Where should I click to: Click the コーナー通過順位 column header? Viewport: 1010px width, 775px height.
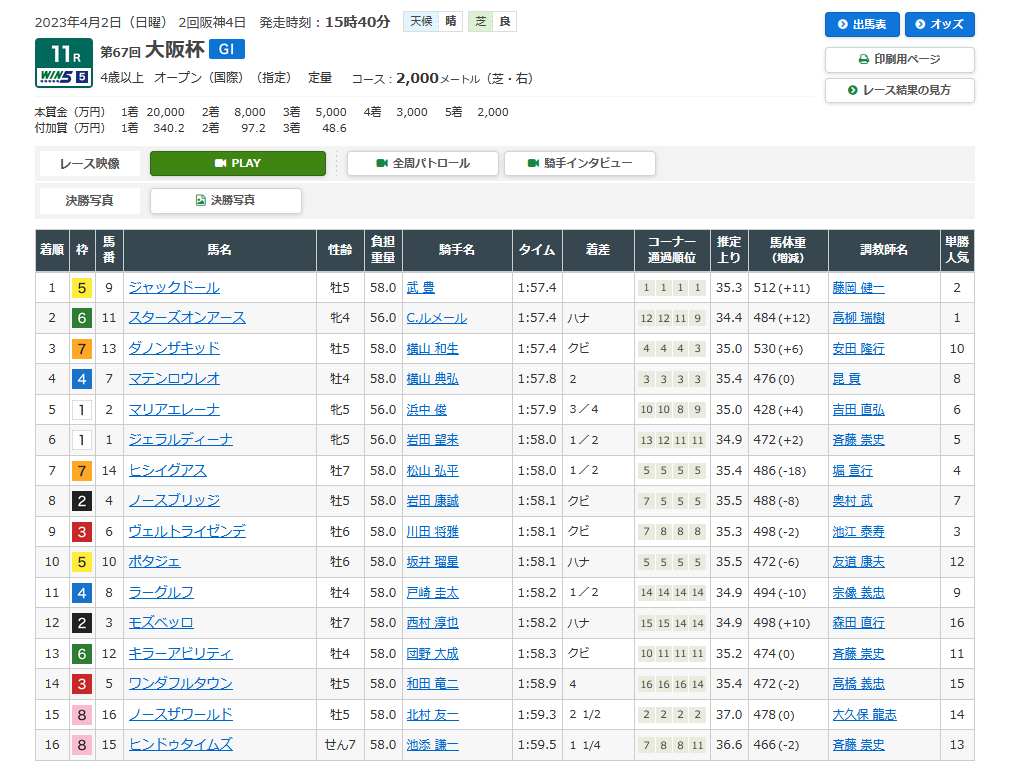672,250
